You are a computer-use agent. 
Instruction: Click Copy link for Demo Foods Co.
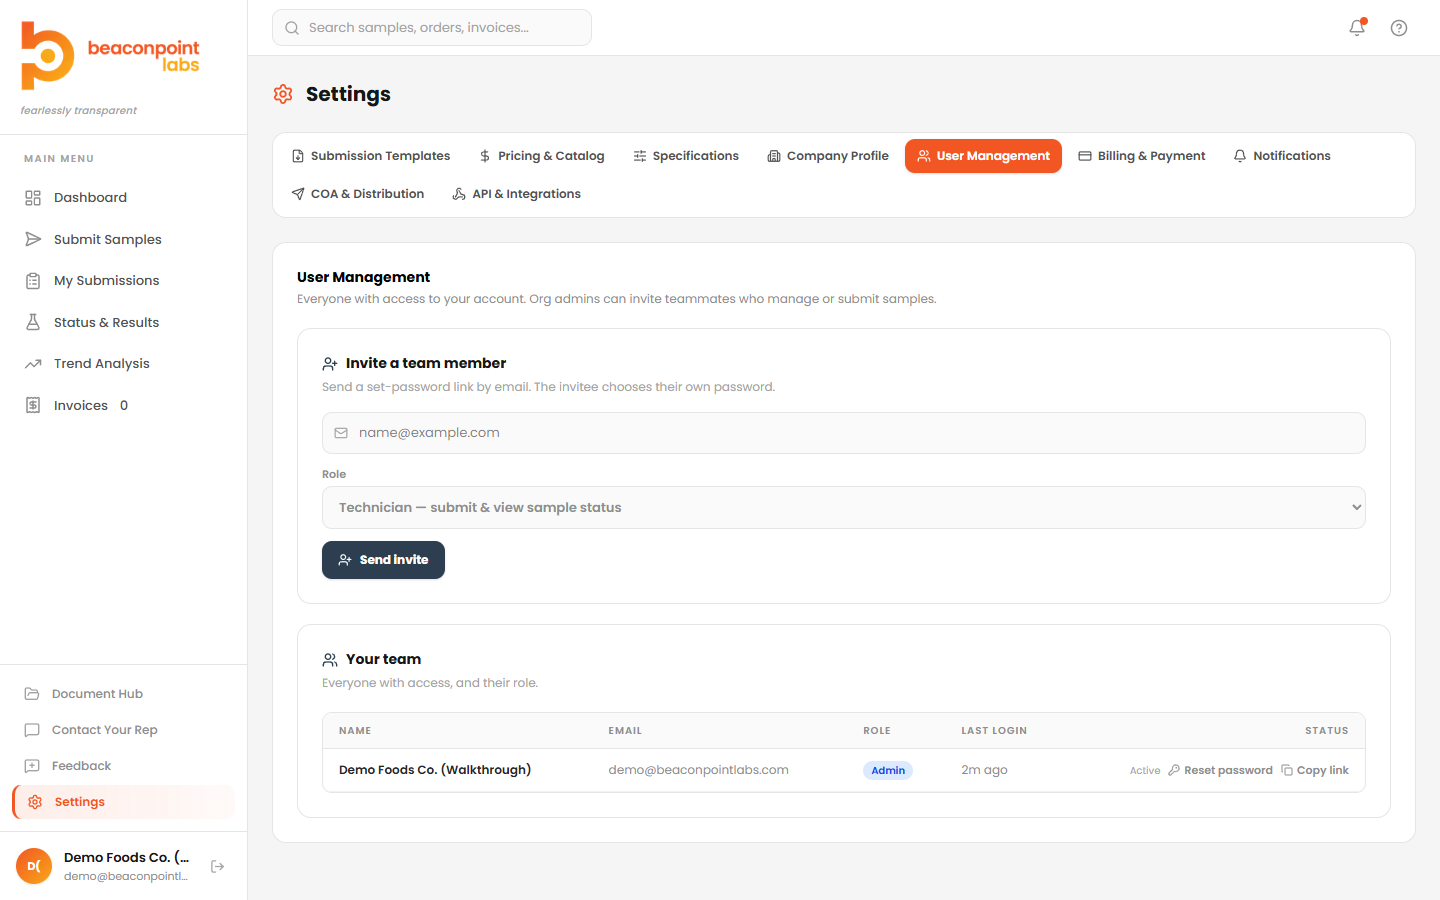point(1315,770)
